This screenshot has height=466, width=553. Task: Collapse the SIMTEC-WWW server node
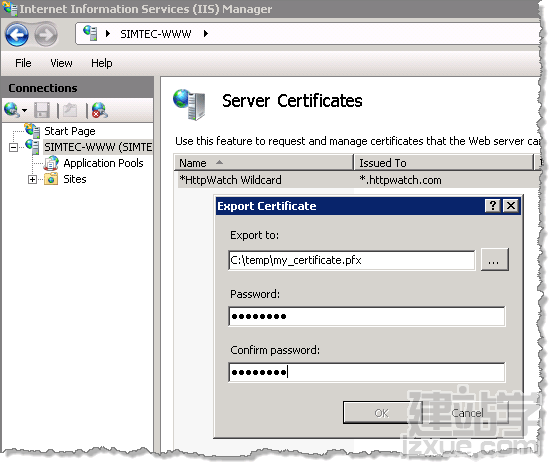pos(13,147)
